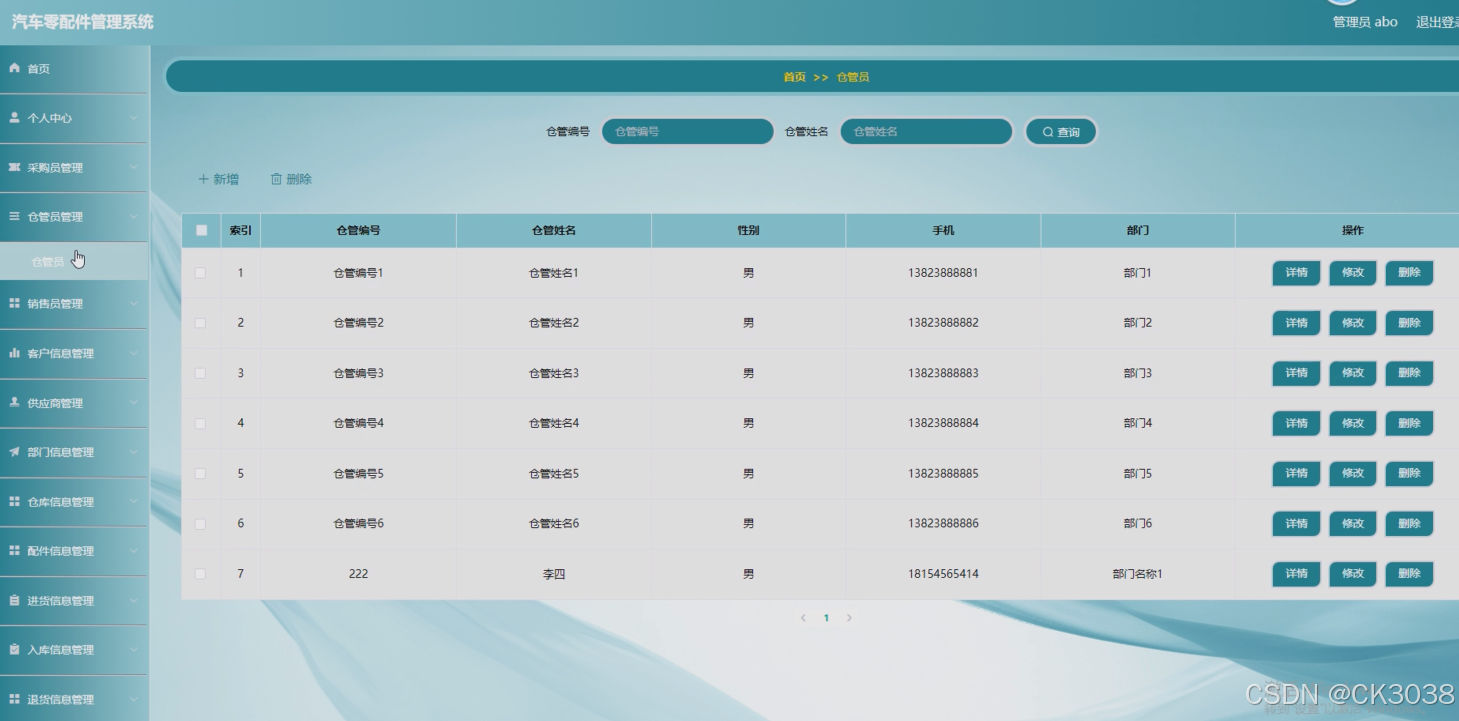Click 退出登录 at the top right
The width and height of the screenshot is (1459, 721).
coord(1437,21)
